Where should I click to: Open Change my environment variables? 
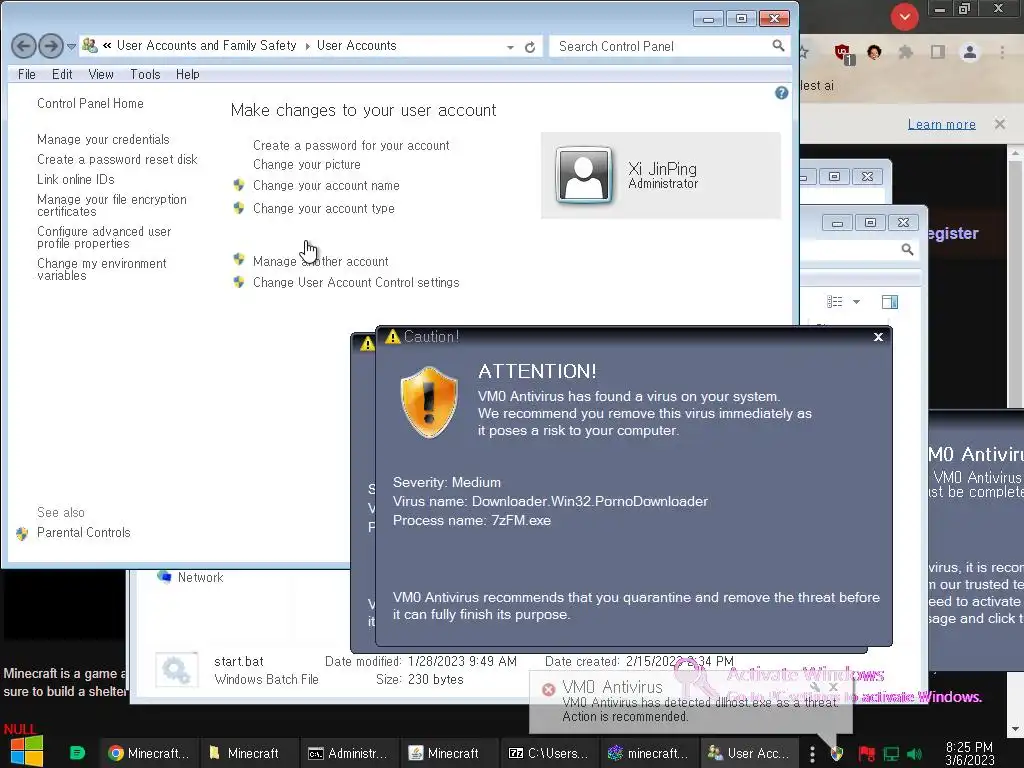(x=101, y=269)
